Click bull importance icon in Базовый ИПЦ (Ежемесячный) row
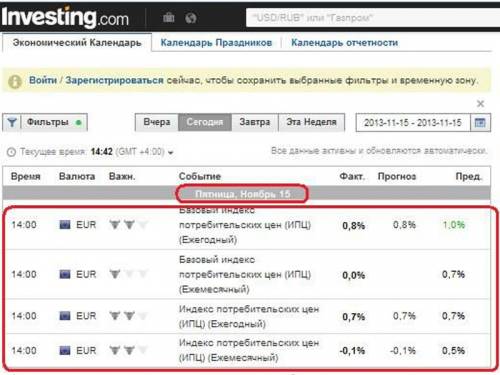500x375 pixels. 128,274
